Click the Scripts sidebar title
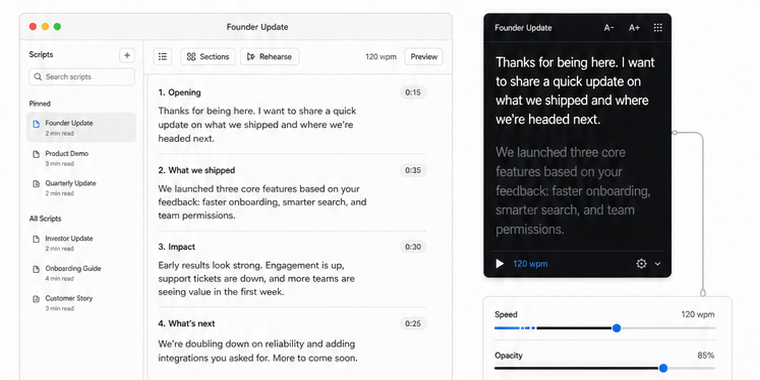Screen dimensions: 760x380 tap(41, 54)
